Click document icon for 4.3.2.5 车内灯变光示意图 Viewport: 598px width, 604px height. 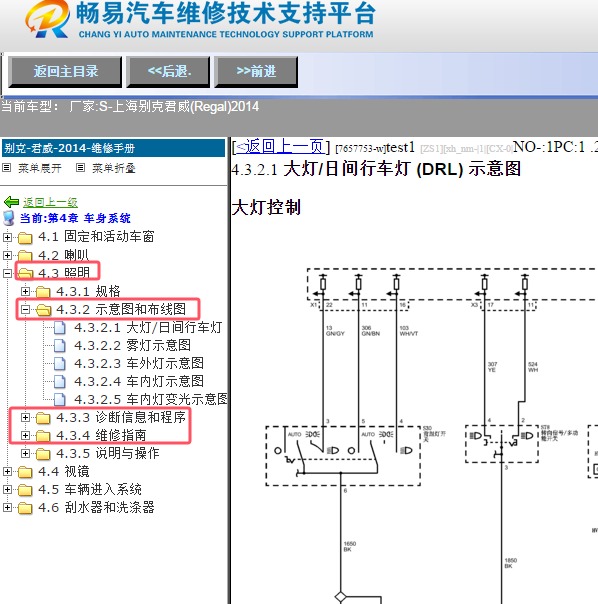pos(59,399)
